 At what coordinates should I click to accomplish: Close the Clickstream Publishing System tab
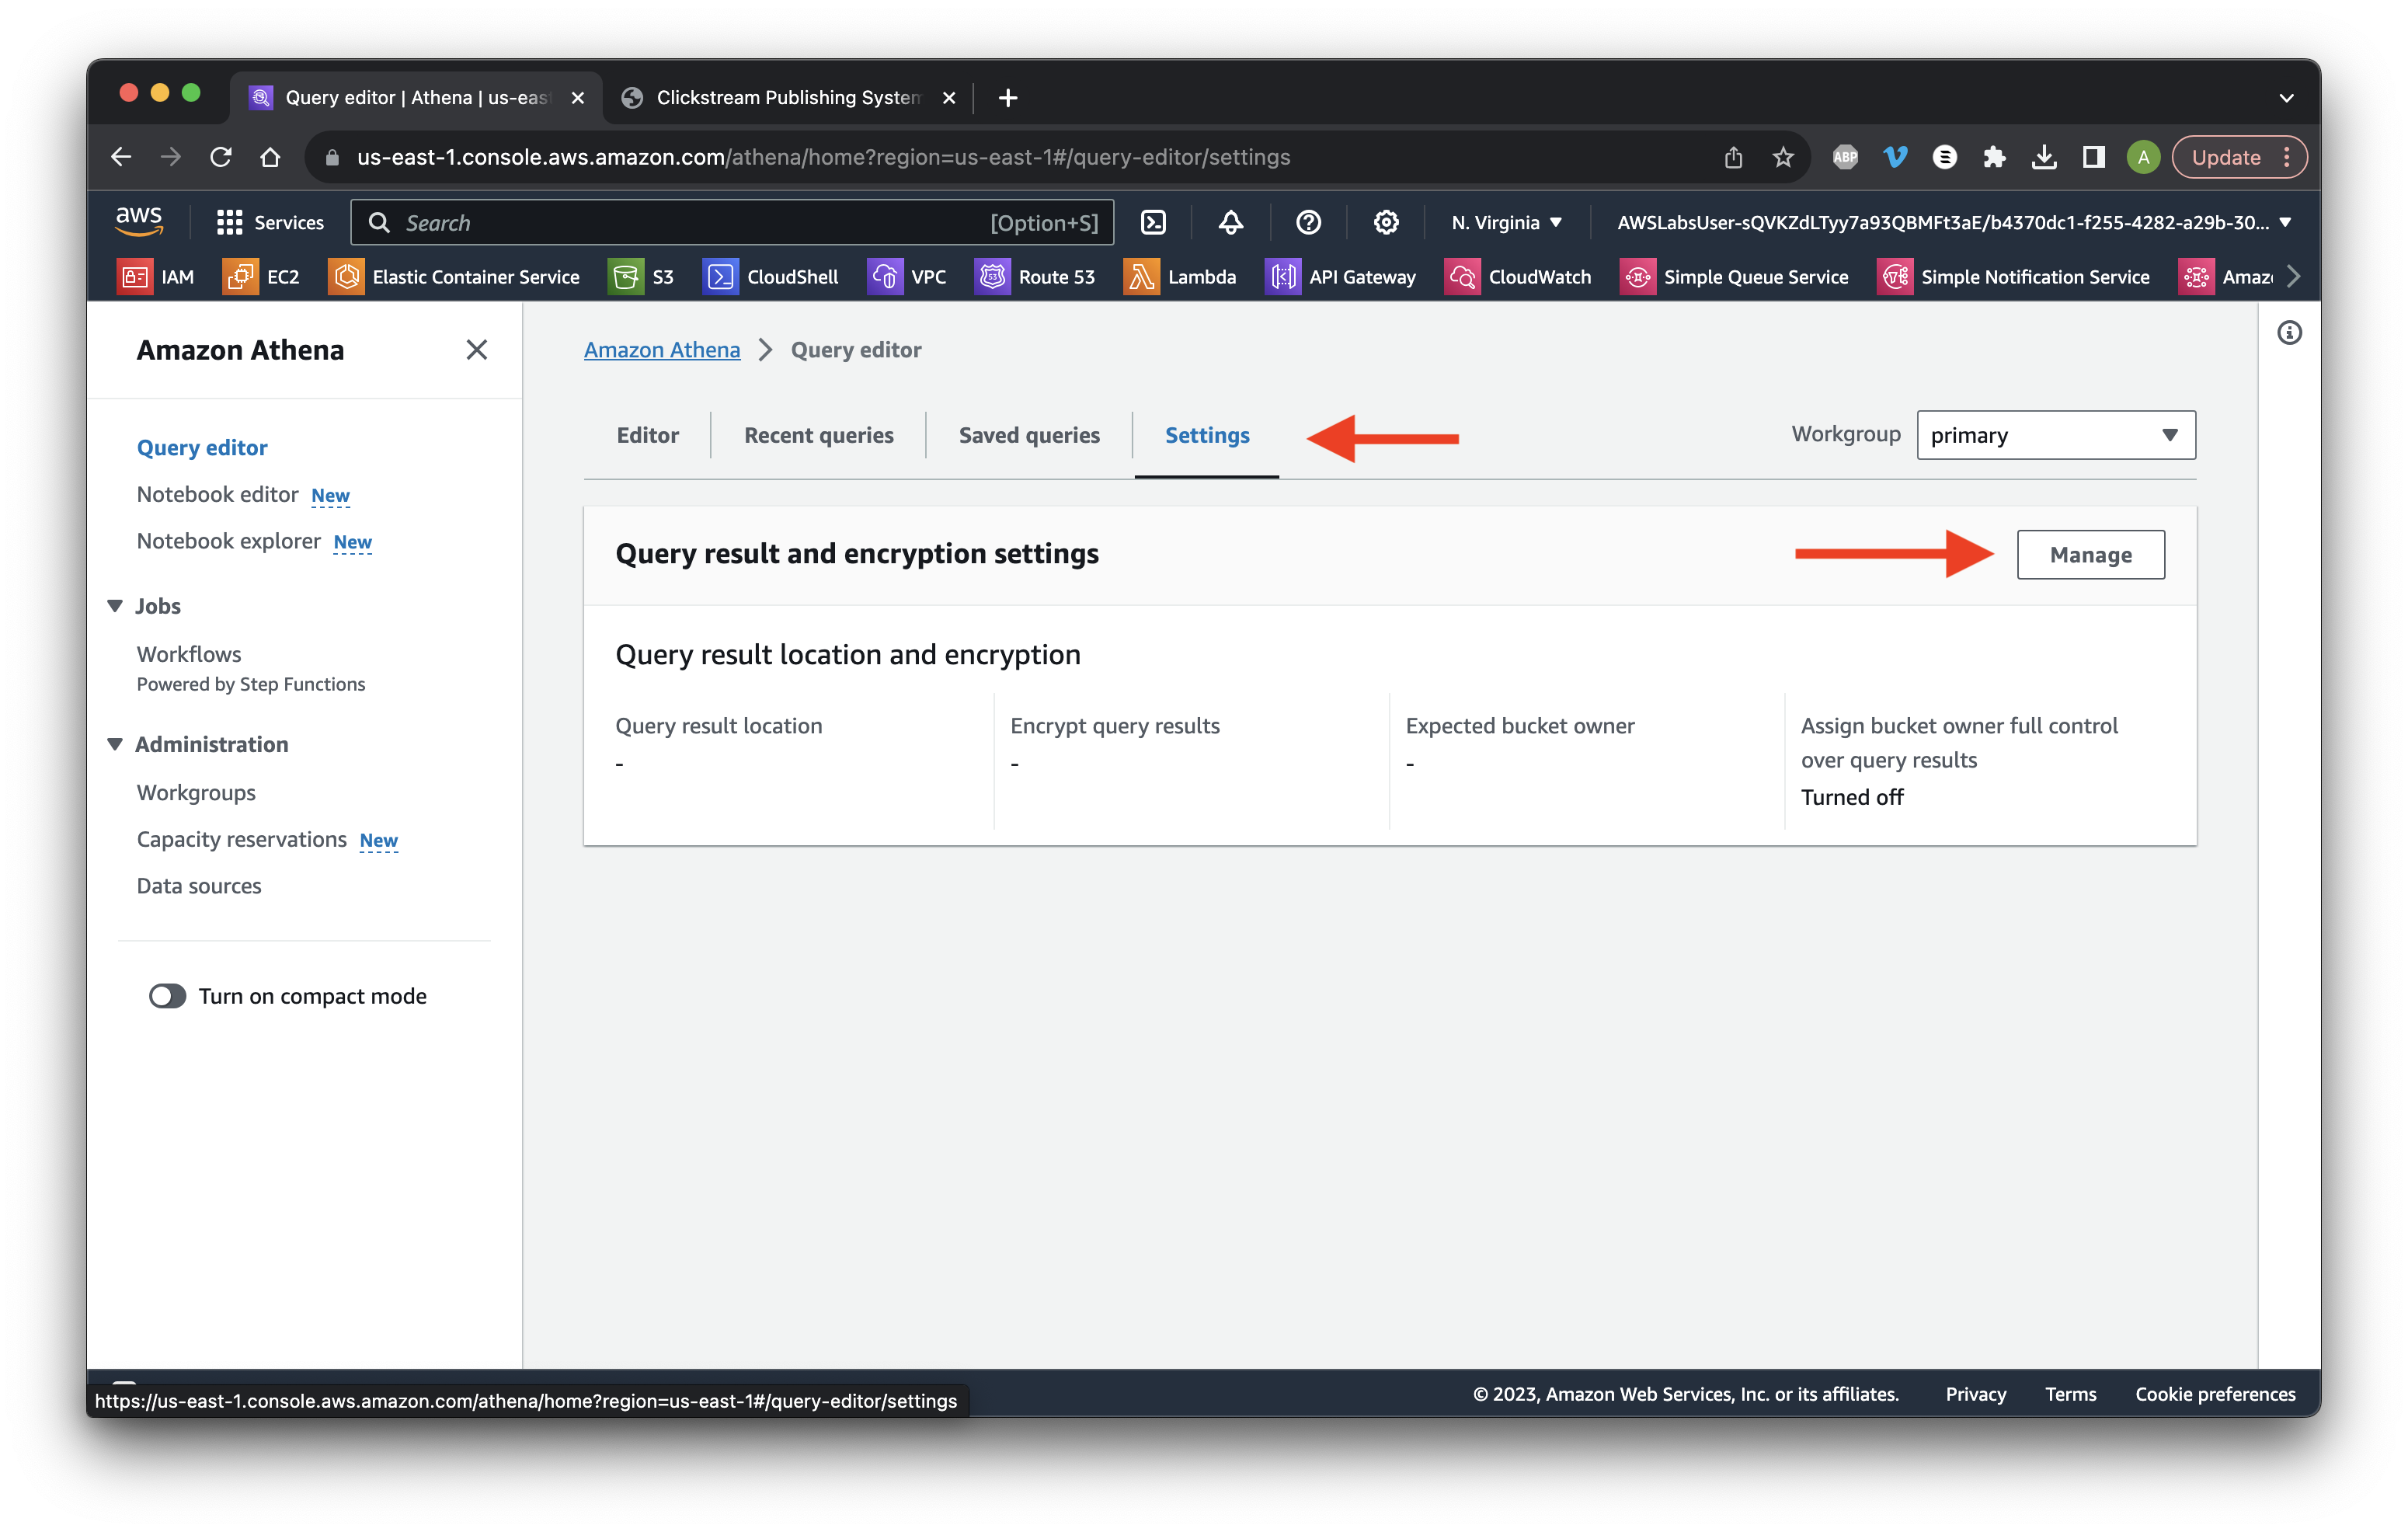(x=949, y=97)
